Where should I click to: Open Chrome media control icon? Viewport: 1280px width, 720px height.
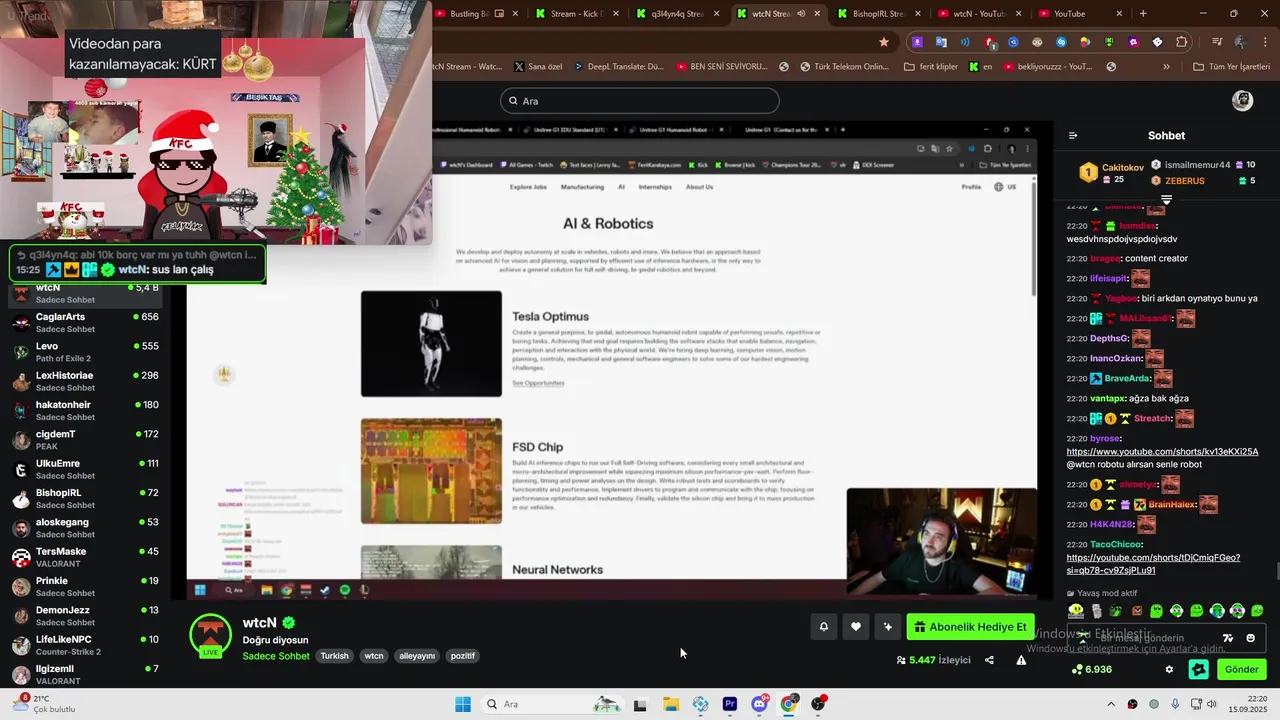point(1217,42)
